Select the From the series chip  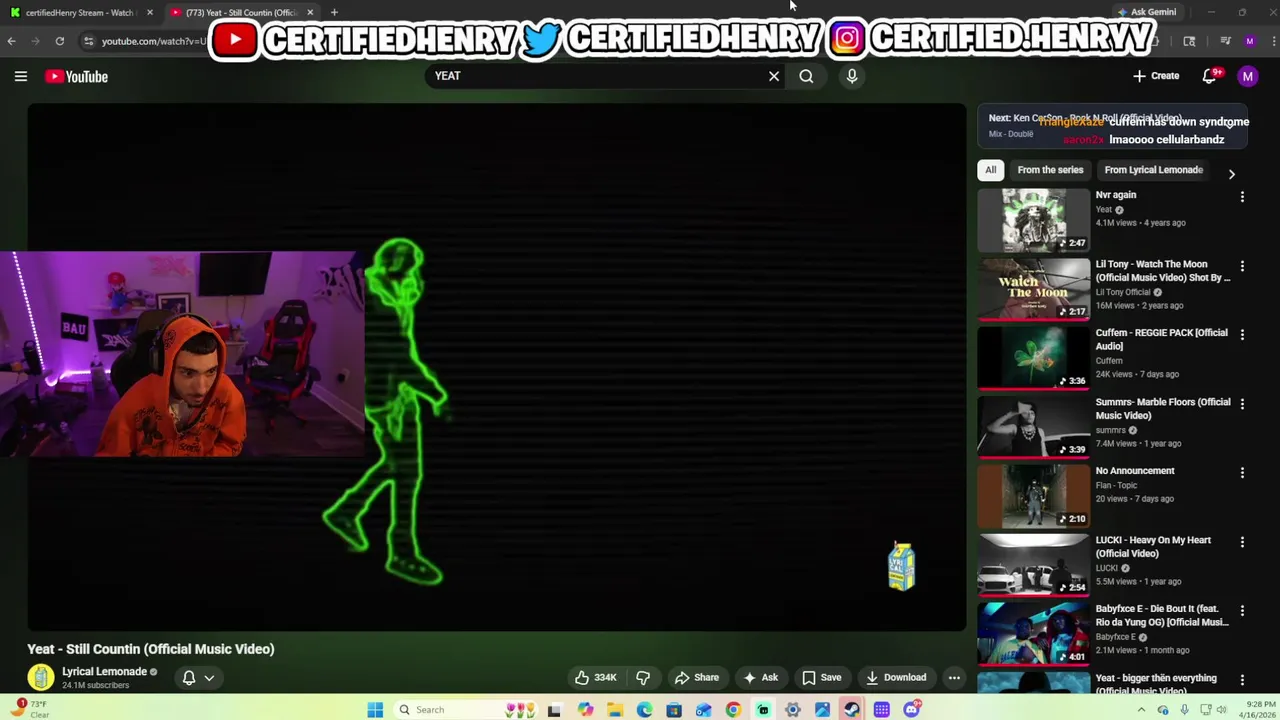coord(1050,170)
